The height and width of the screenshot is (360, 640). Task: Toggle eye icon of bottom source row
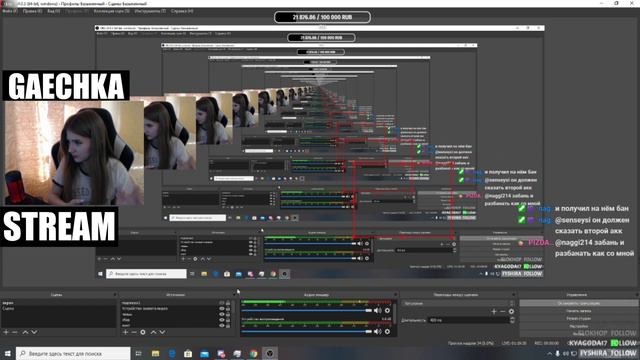[x=222, y=325]
